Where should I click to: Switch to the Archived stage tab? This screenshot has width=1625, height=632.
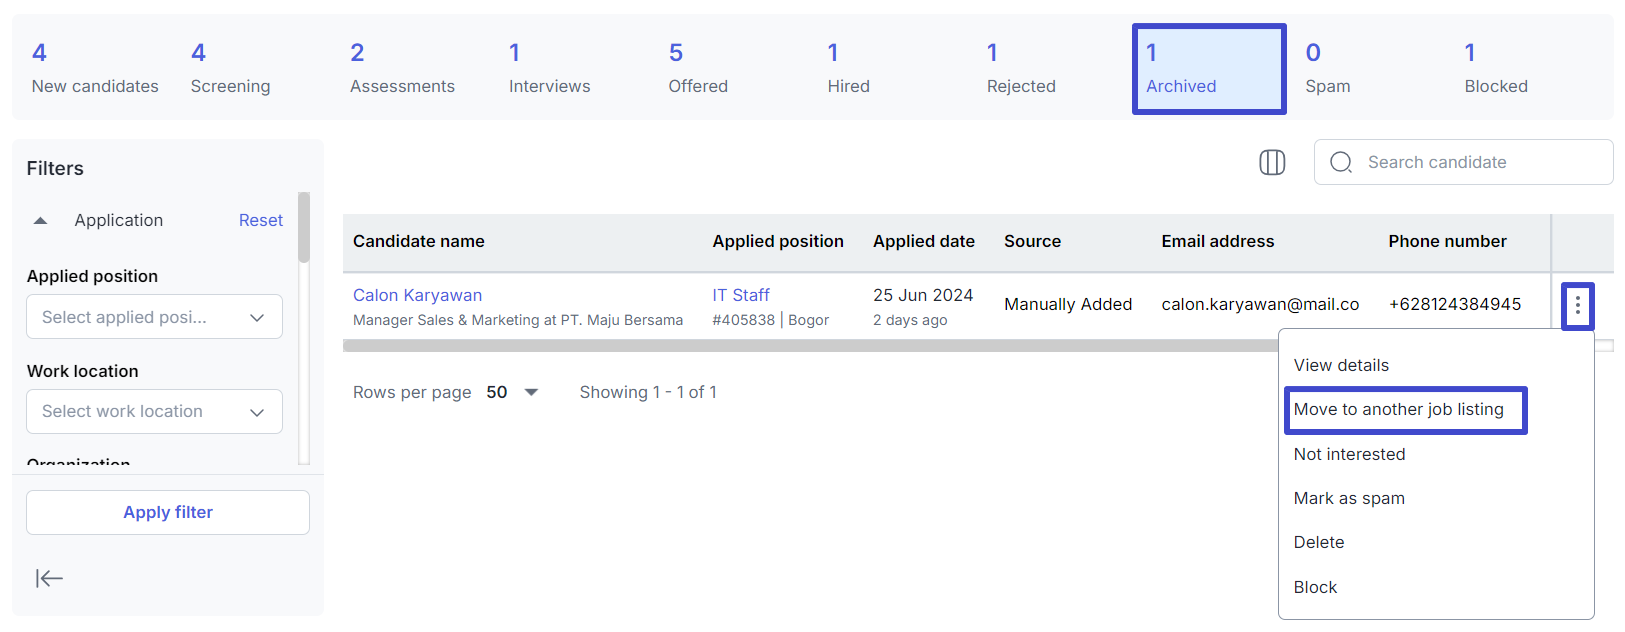click(1208, 69)
